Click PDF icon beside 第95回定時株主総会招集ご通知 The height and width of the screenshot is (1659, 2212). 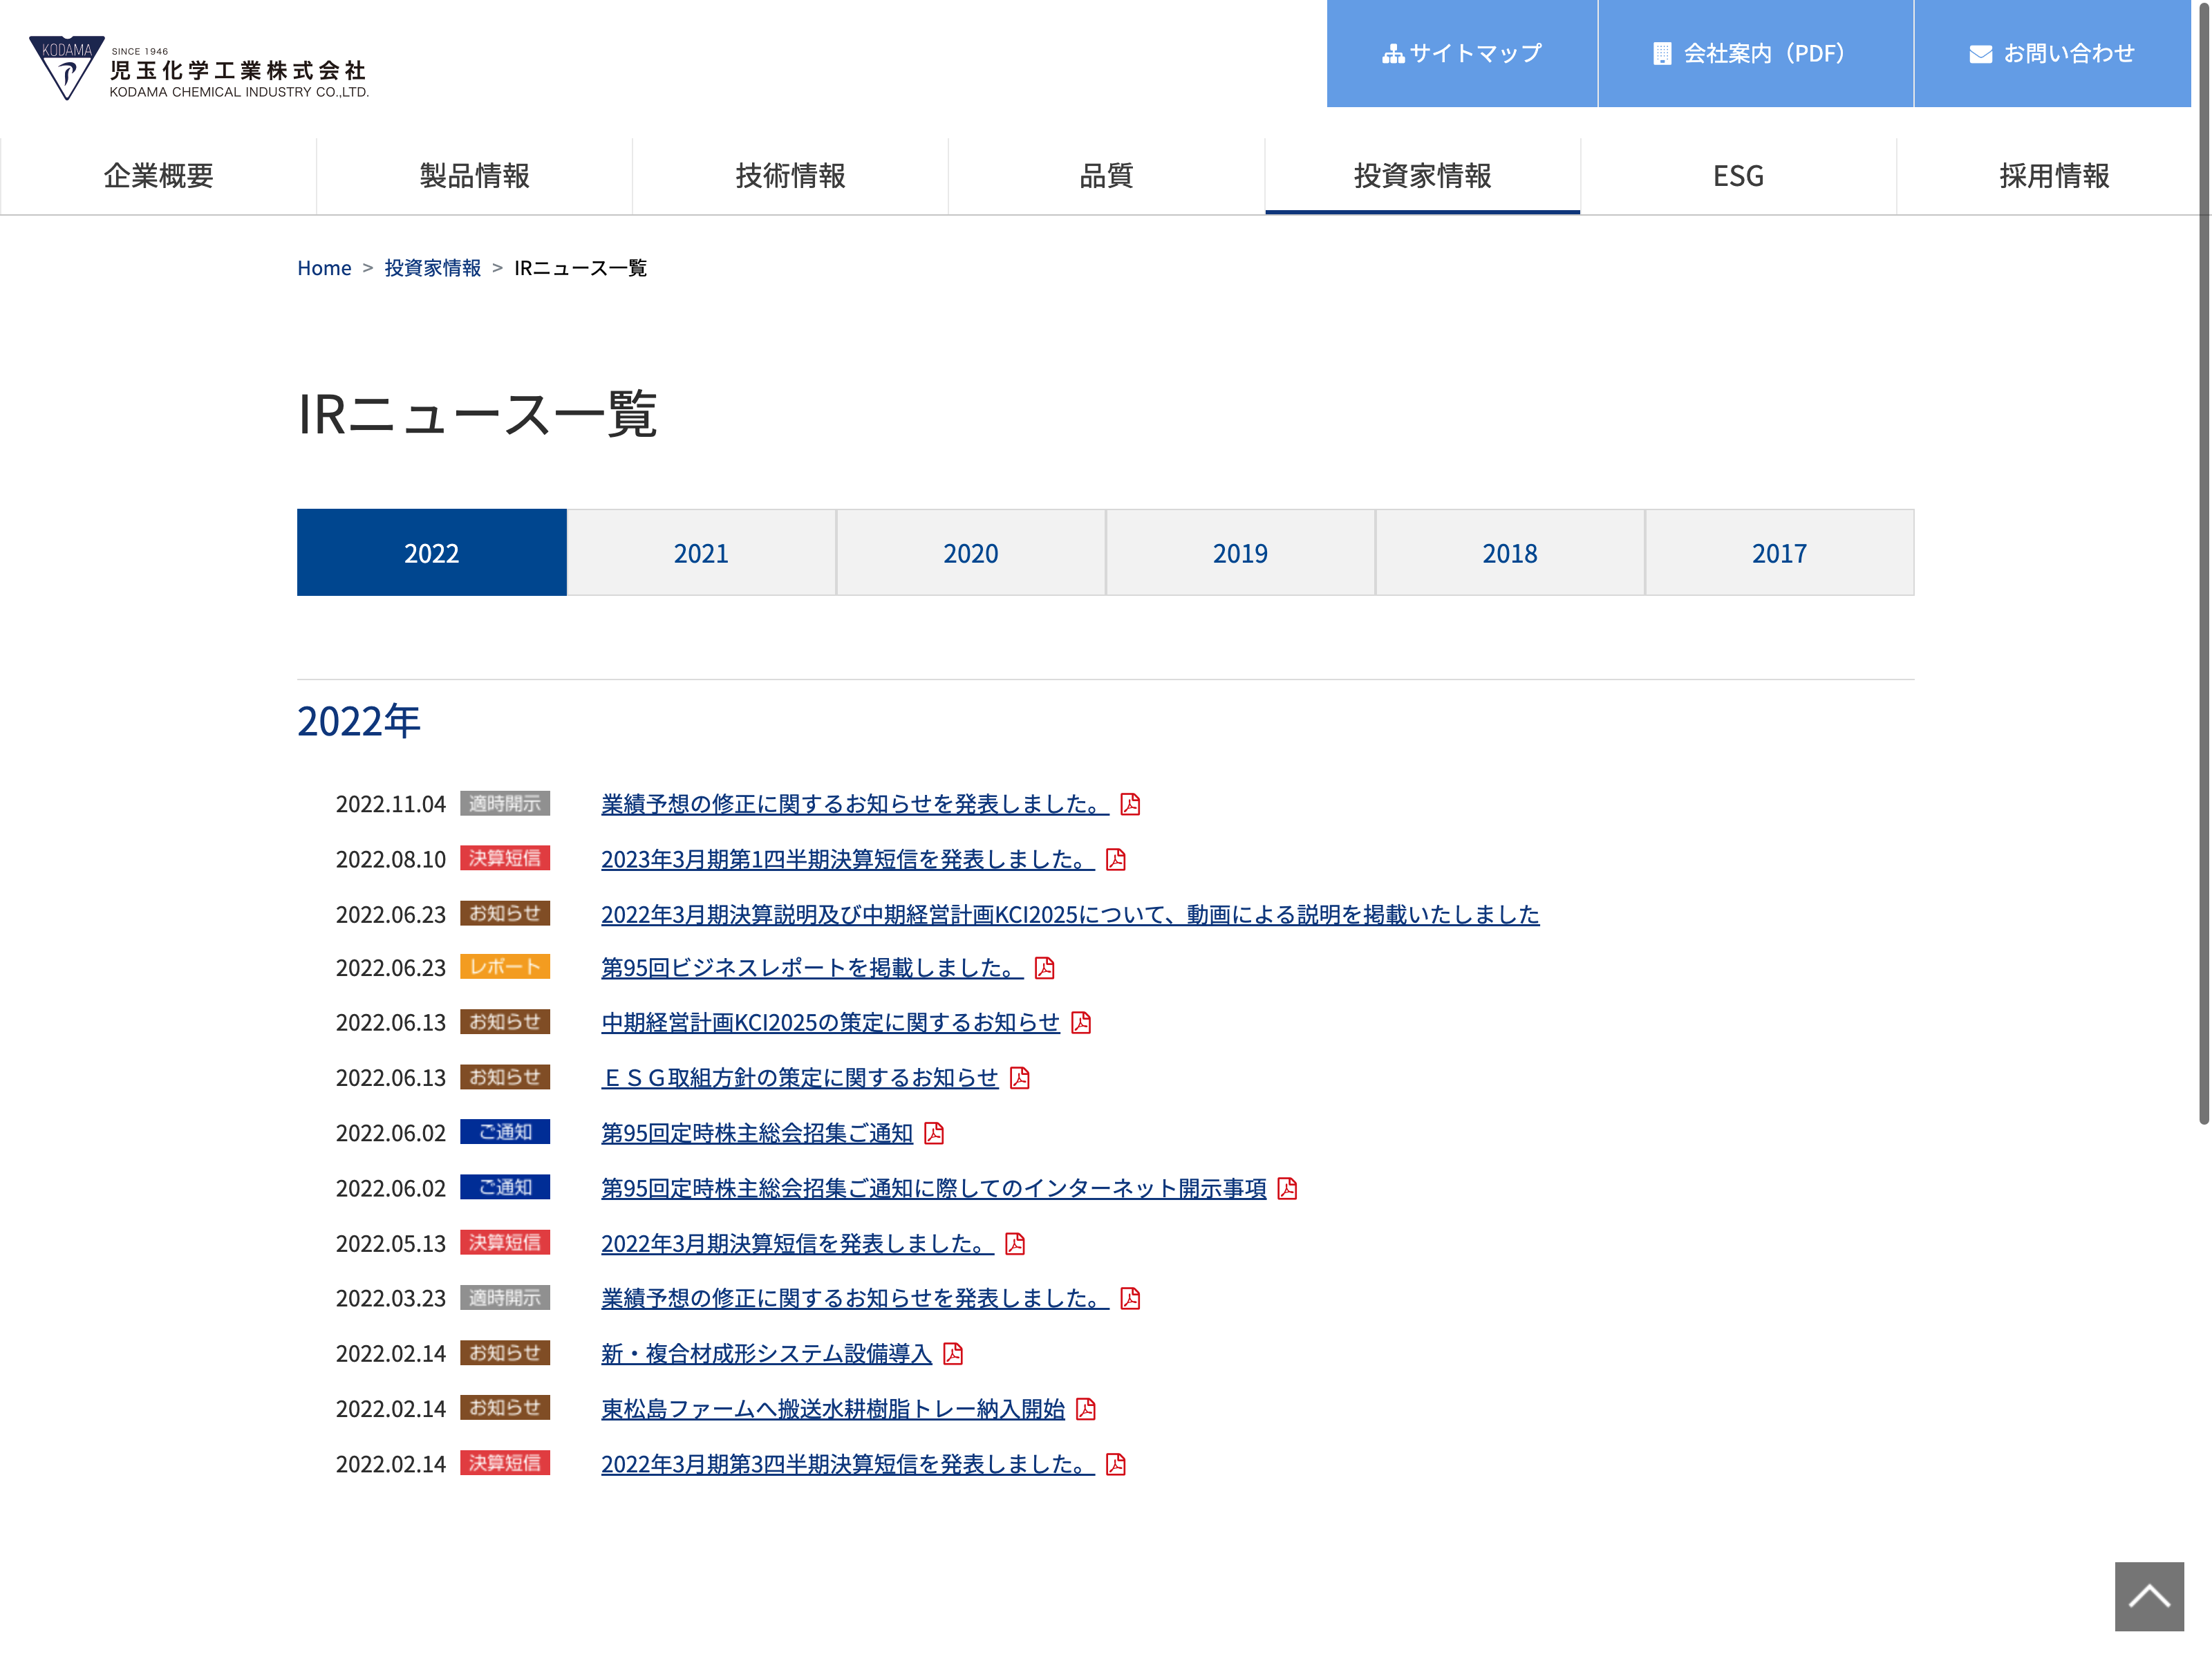pyautogui.click(x=934, y=1133)
